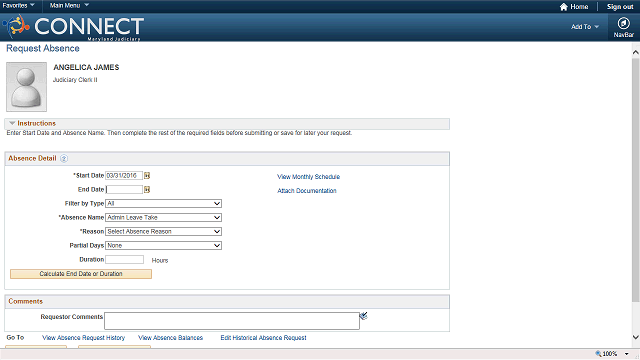Open the NavBar compass icon
Image resolution: width=640 pixels, height=360 pixels.
click(x=623, y=23)
